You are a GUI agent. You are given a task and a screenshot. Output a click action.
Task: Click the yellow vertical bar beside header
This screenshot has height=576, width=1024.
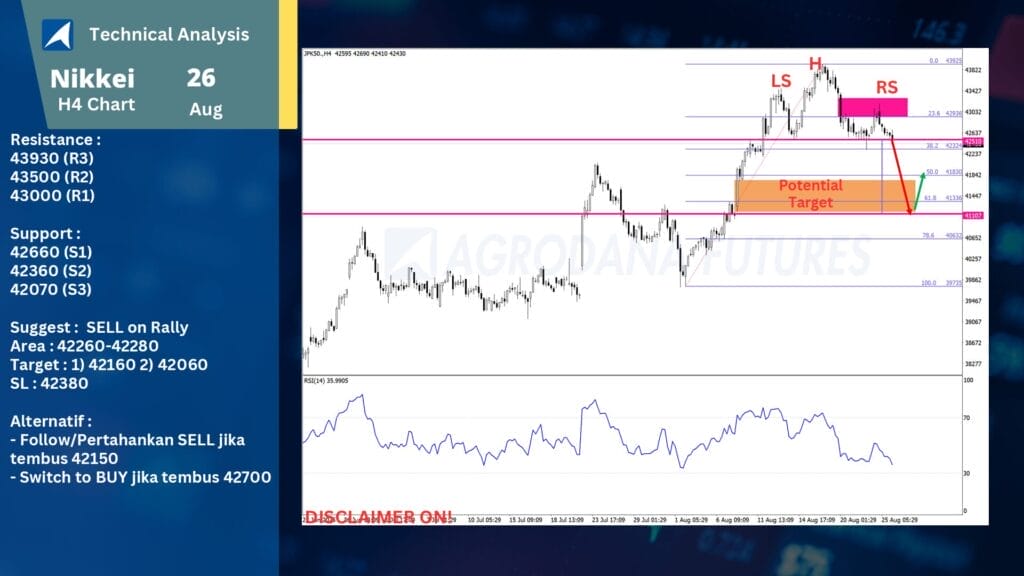pos(288,64)
